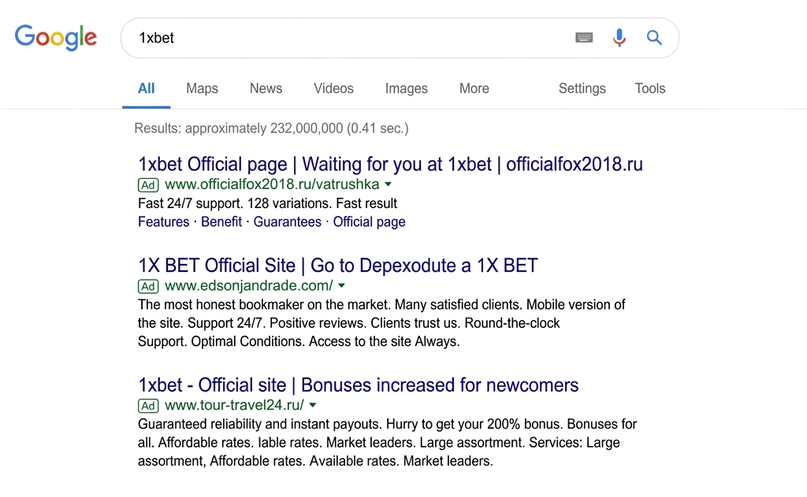Open the 'Bonuses increased for newcomers' result
This screenshot has height=497, width=807.
(358, 385)
